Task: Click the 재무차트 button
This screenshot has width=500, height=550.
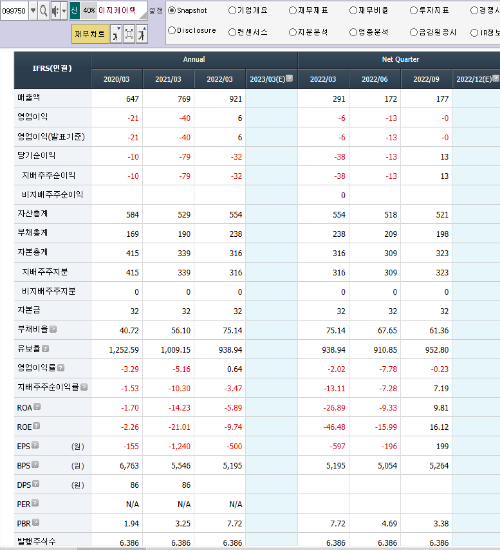Action: (x=90, y=34)
